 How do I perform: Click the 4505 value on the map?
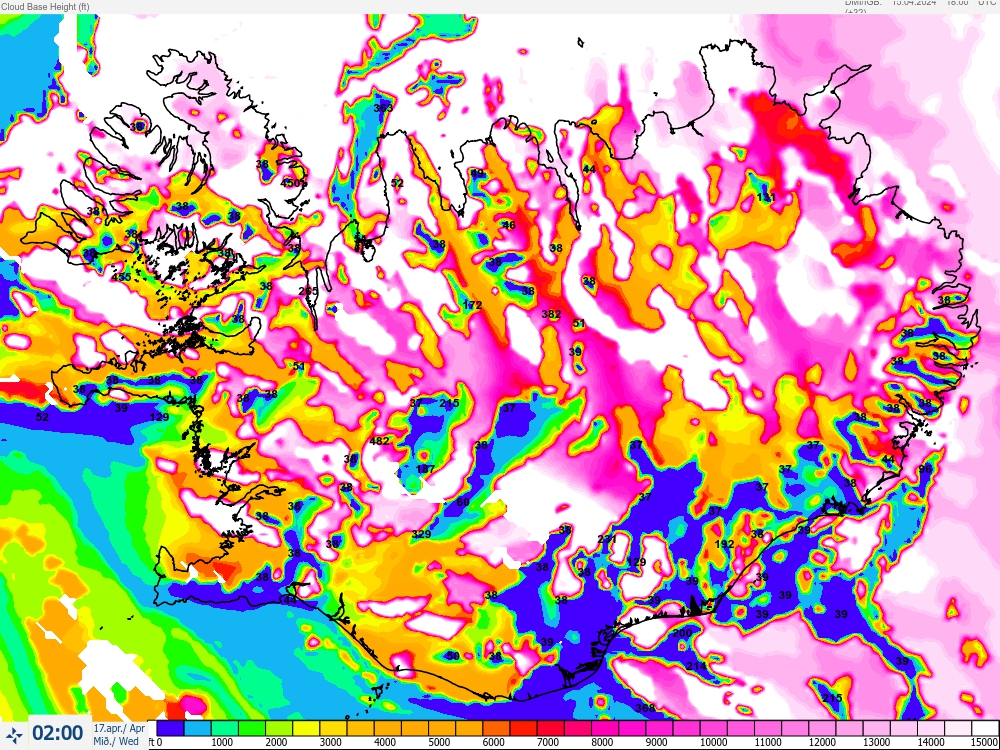(294, 182)
